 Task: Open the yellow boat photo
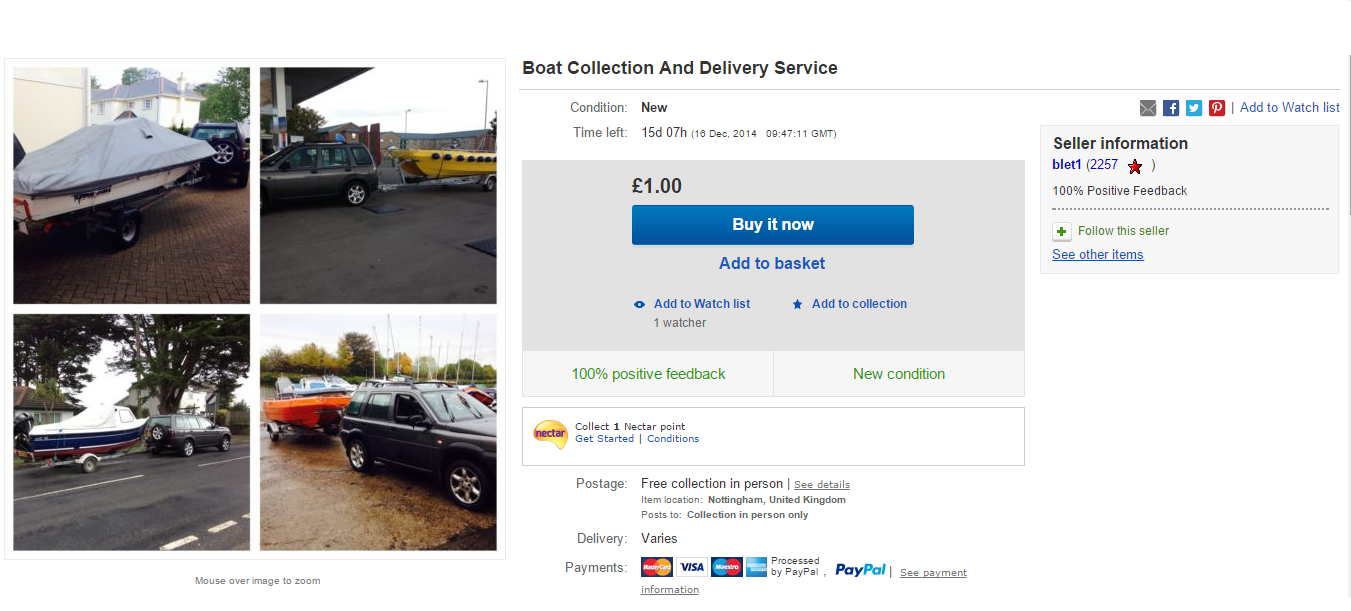378,185
